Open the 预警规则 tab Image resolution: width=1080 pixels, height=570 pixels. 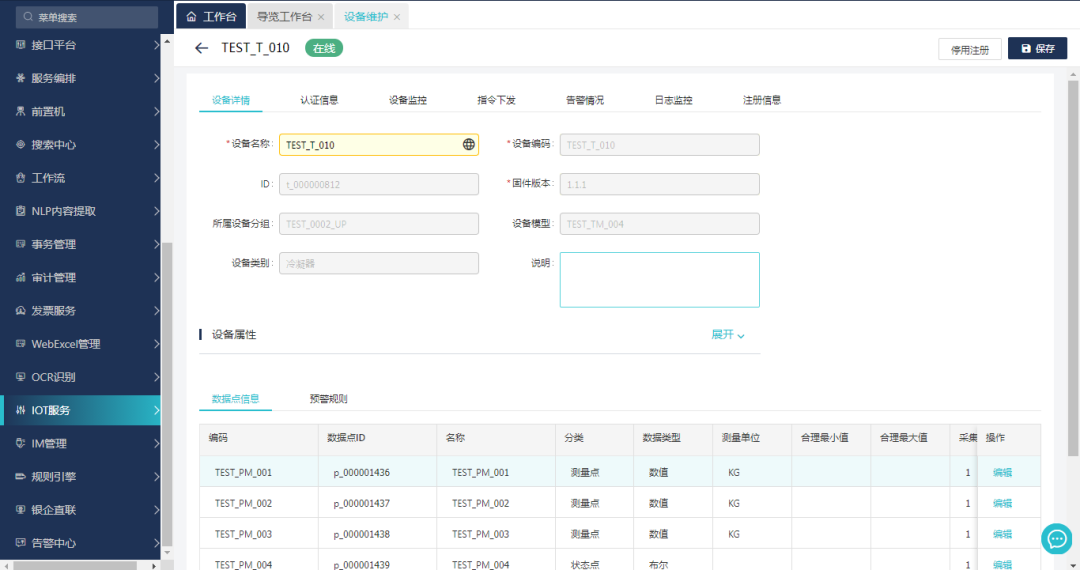(328, 399)
